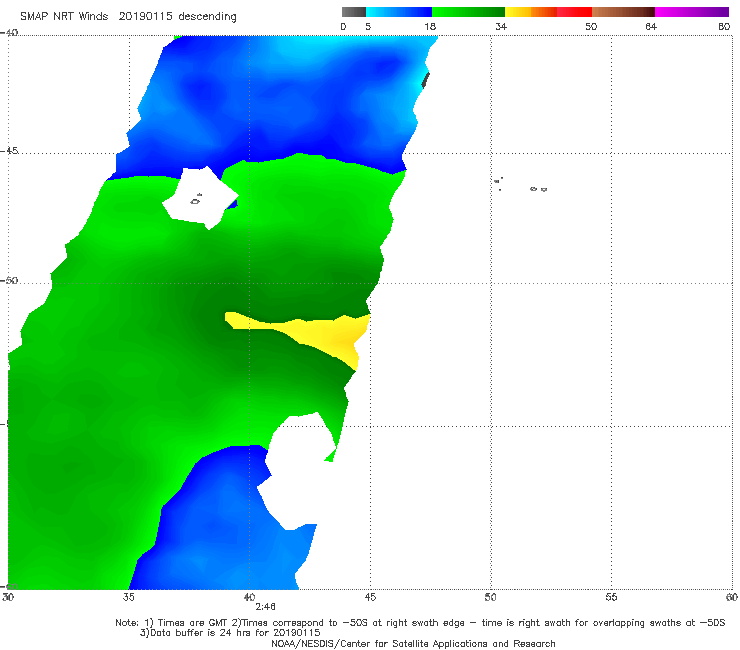Image resolution: width=740 pixels, height=650 pixels.
Task: Select the gray segment of the color bar
Action: click(354, 12)
